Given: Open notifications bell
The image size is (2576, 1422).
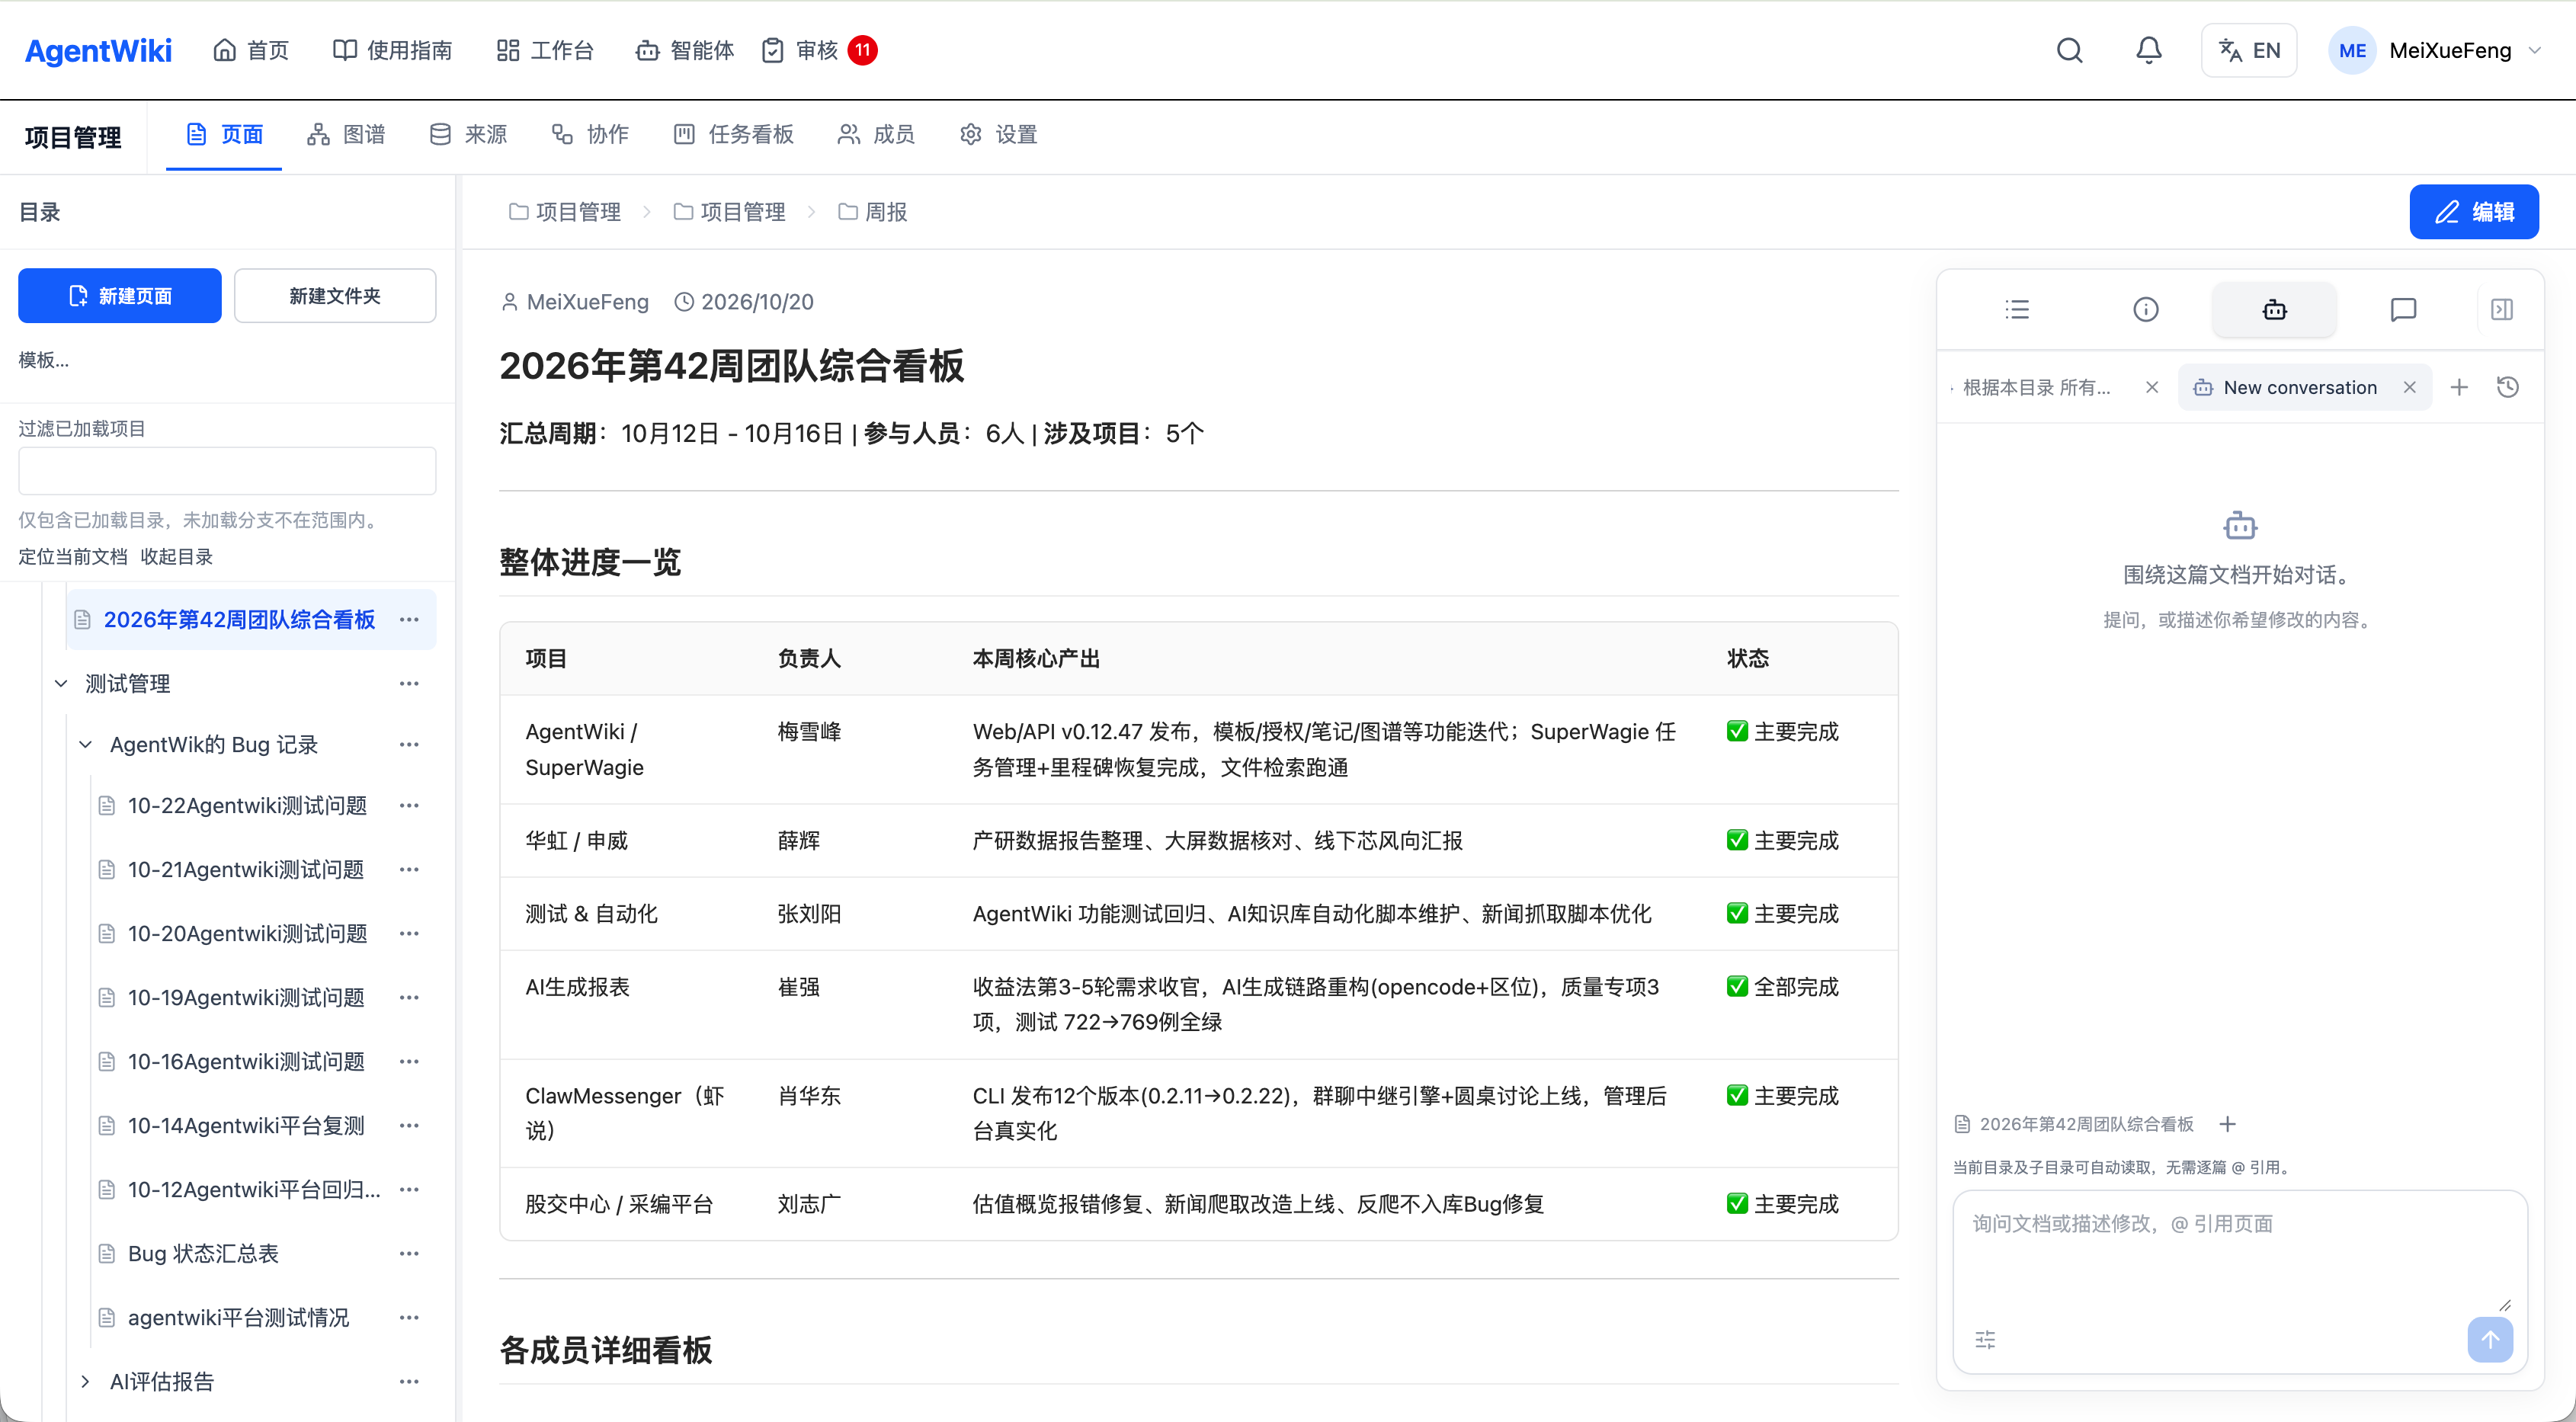Looking at the screenshot, I should pyautogui.click(x=2148, y=50).
